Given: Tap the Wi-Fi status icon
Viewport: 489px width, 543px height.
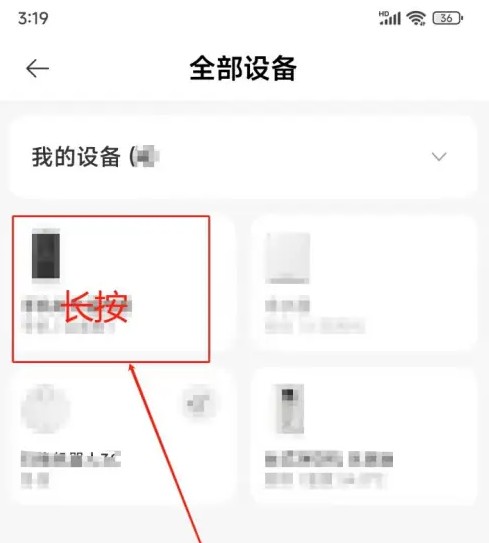Looking at the screenshot, I should click(416, 18).
